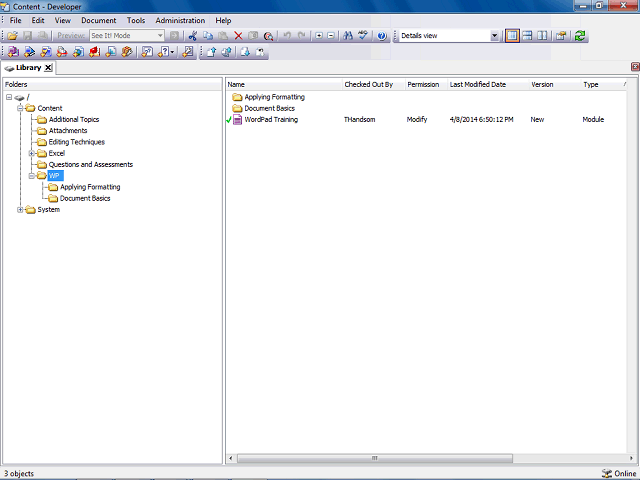The image size is (640, 480).
Task: Select Document Basics in the right list
Action: [269, 108]
